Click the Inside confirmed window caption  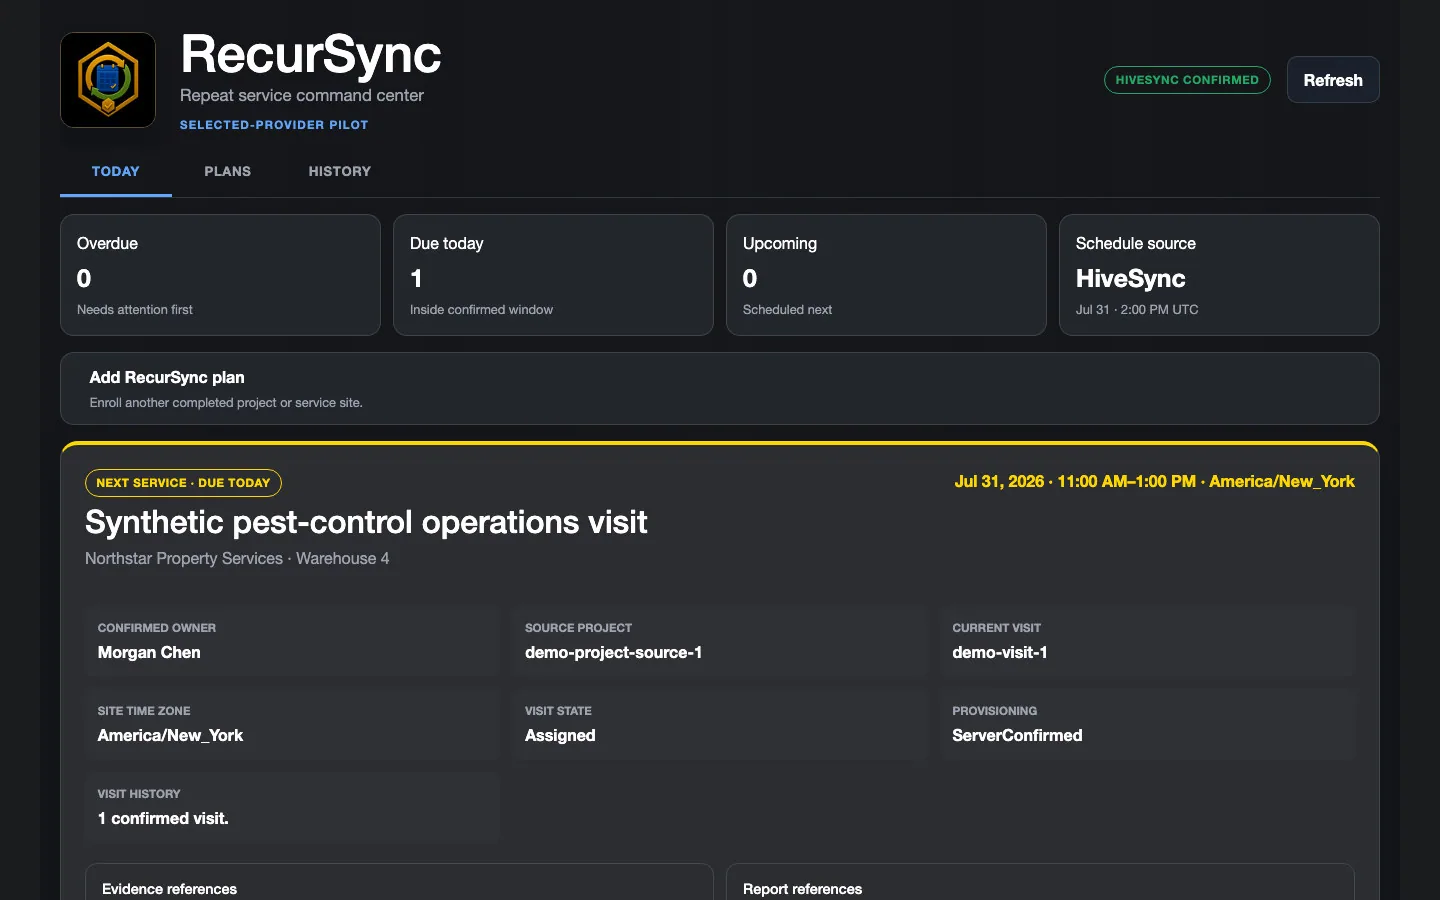pos(481,310)
